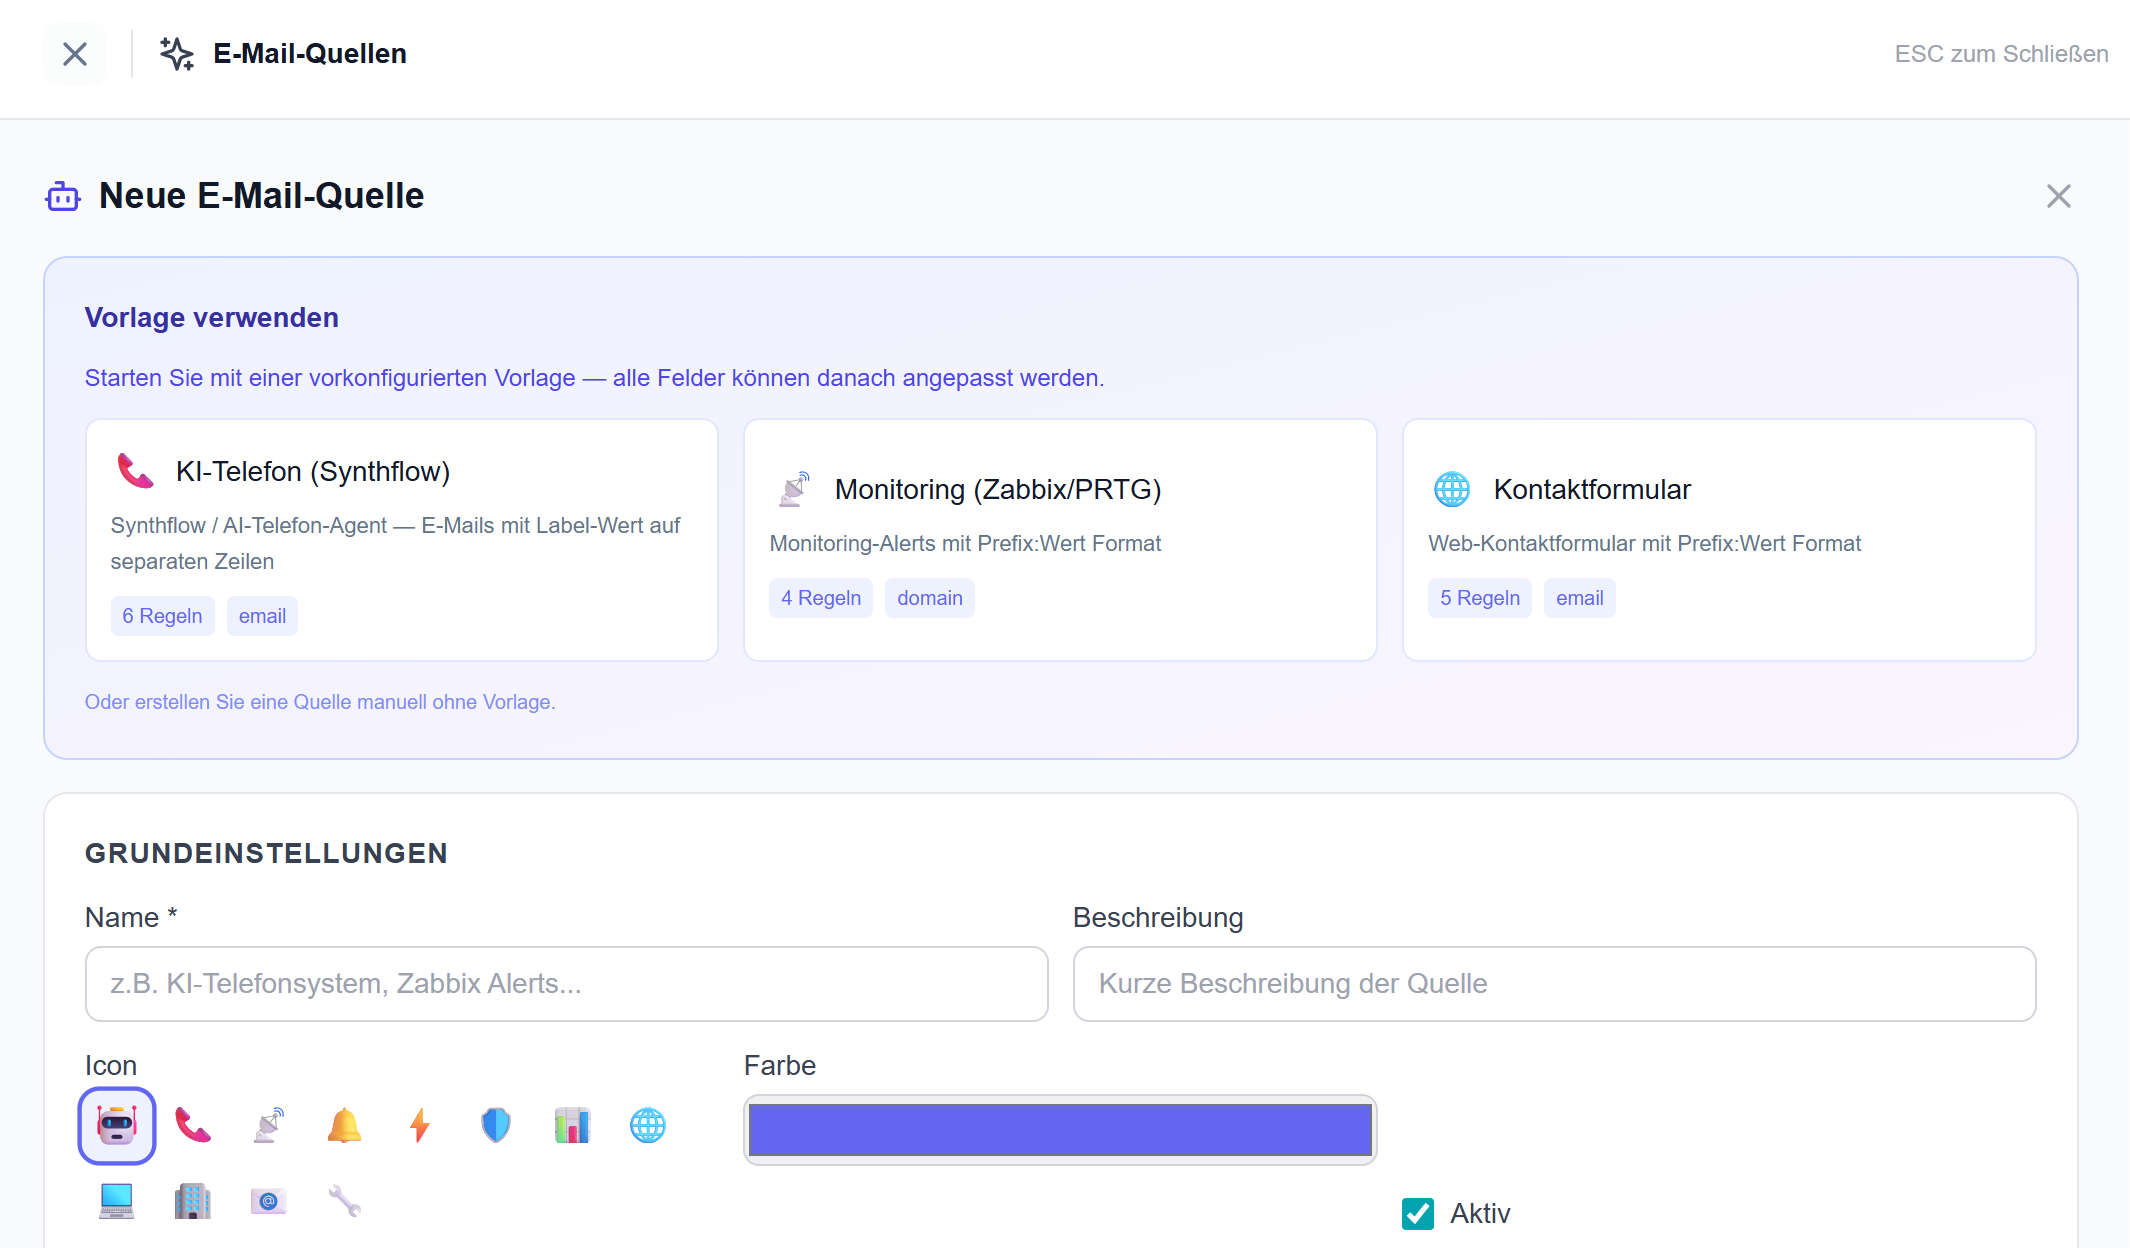The height and width of the screenshot is (1248, 2130).
Task: Choose the lightning bolt icon
Action: click(420, 1126)
